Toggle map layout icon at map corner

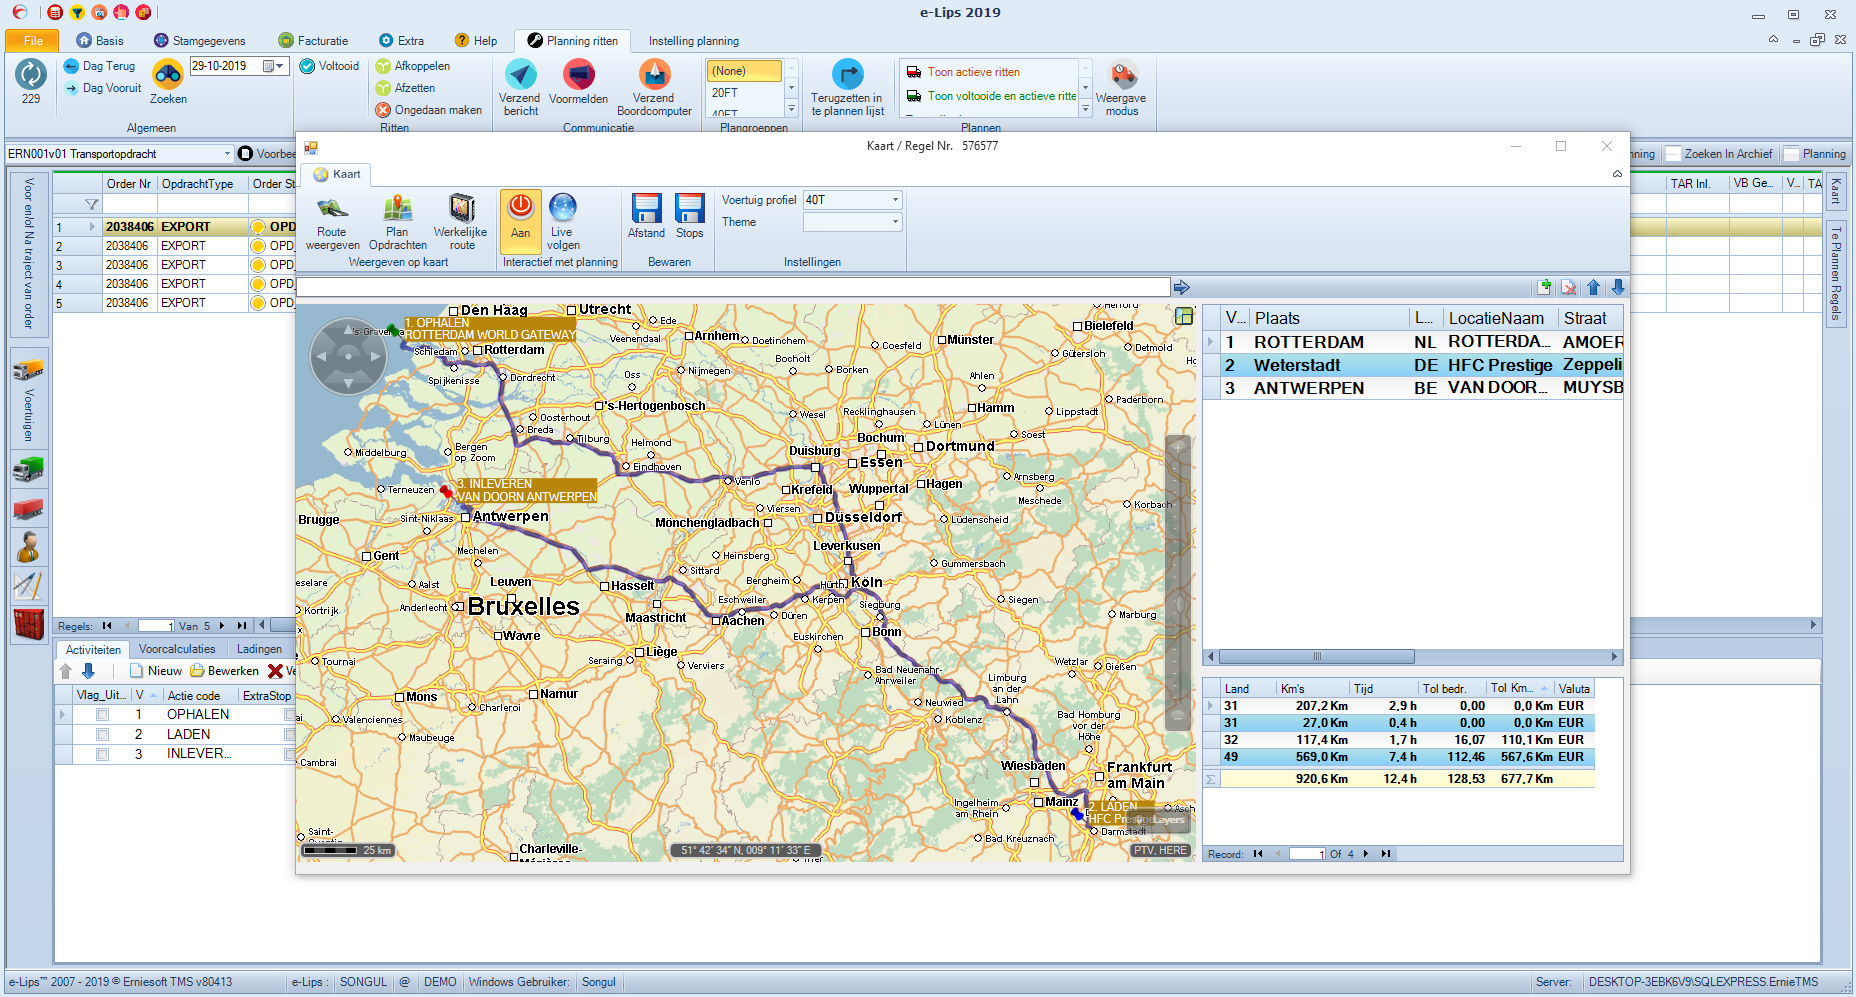pos(1184,316)
